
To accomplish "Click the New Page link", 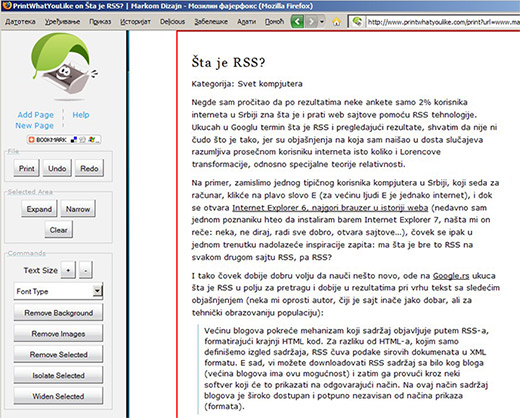I will [x=34, y=126].
